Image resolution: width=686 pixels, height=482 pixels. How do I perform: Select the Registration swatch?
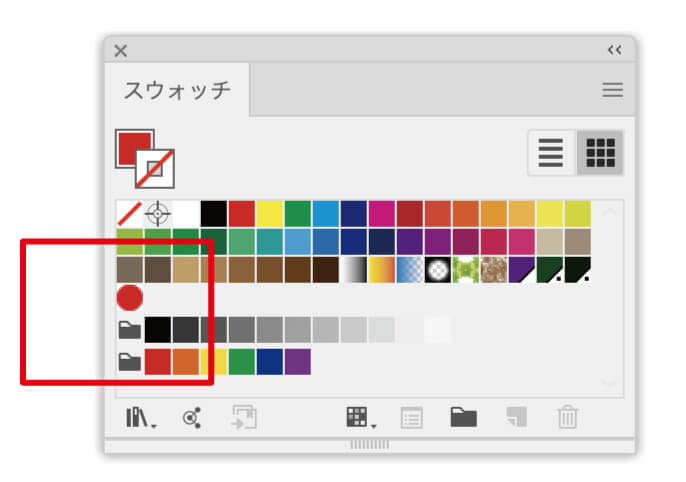point(158,213)
